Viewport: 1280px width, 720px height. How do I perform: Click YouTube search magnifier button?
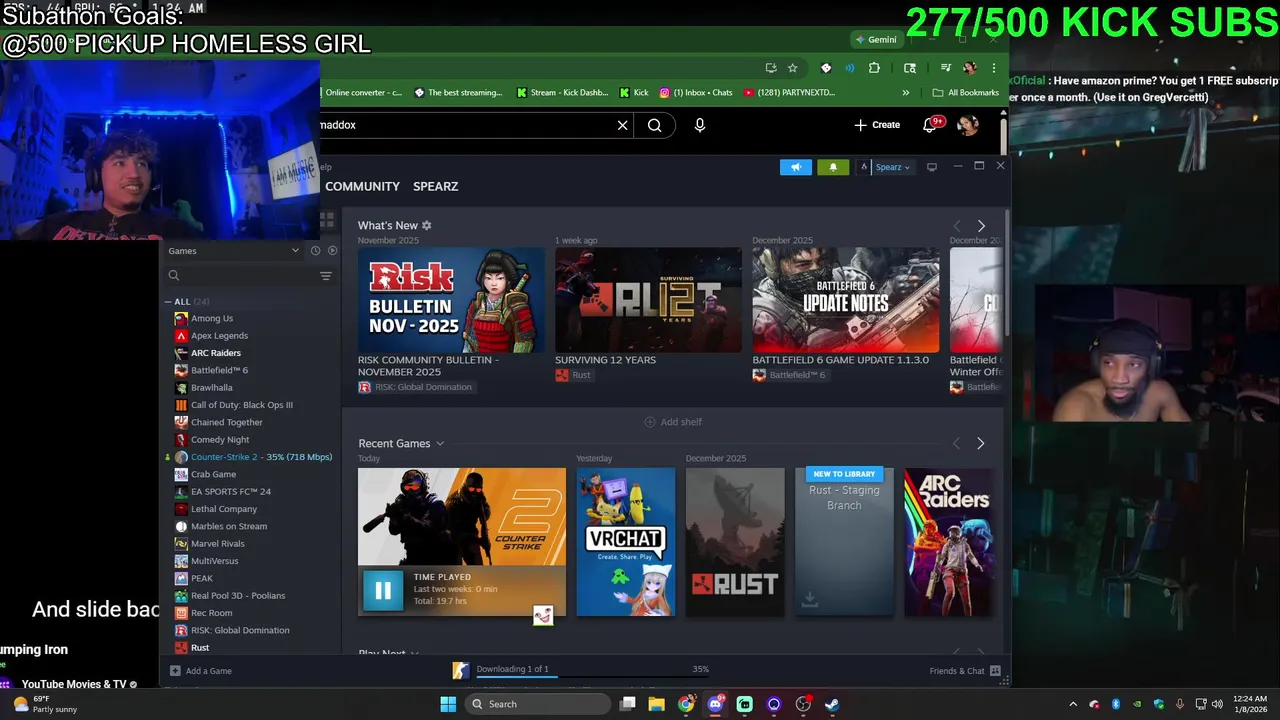pyautogui.click(x=655, y=125)
